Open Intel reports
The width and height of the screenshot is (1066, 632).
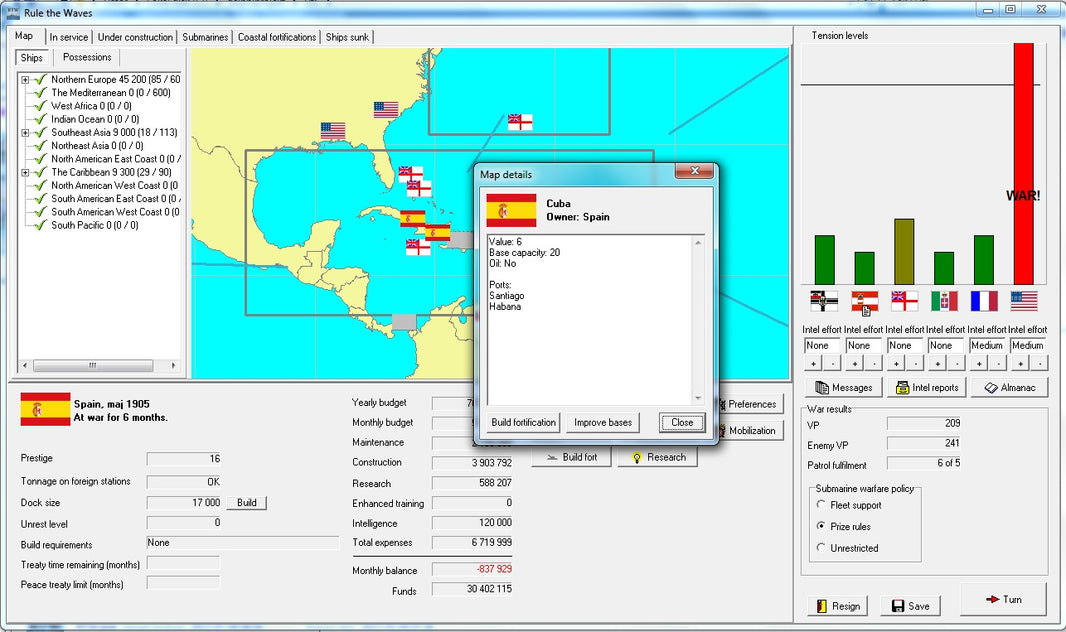click(x=926, y=387)
